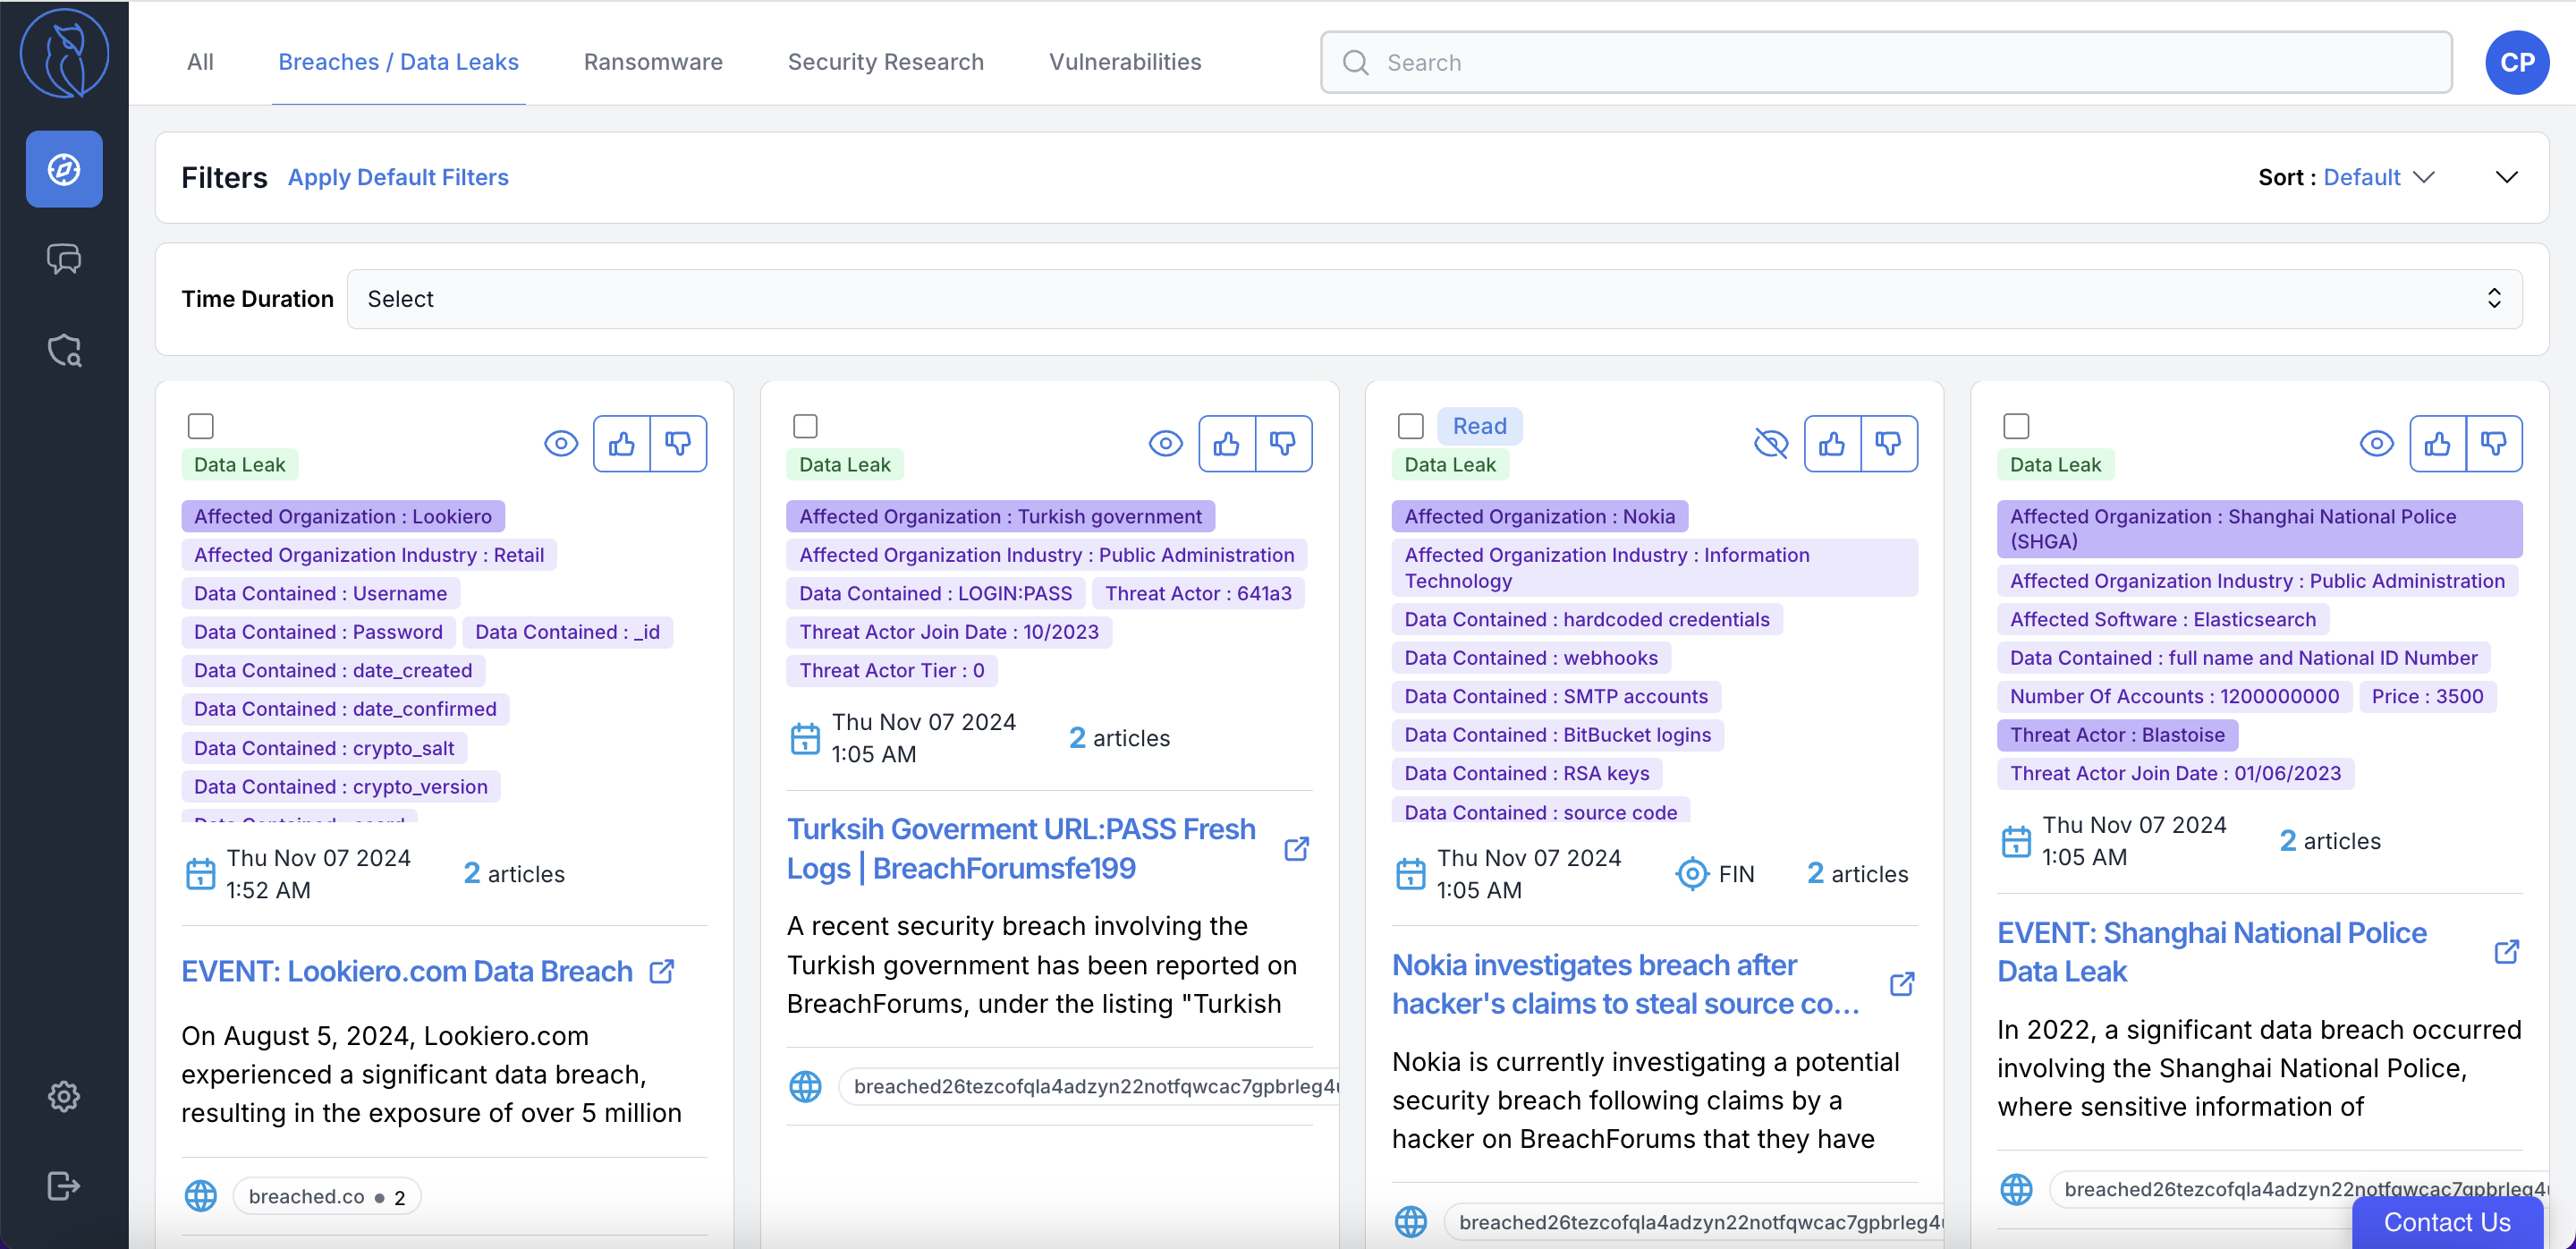Click the Read badge on Nokia card

(1479, 426)
